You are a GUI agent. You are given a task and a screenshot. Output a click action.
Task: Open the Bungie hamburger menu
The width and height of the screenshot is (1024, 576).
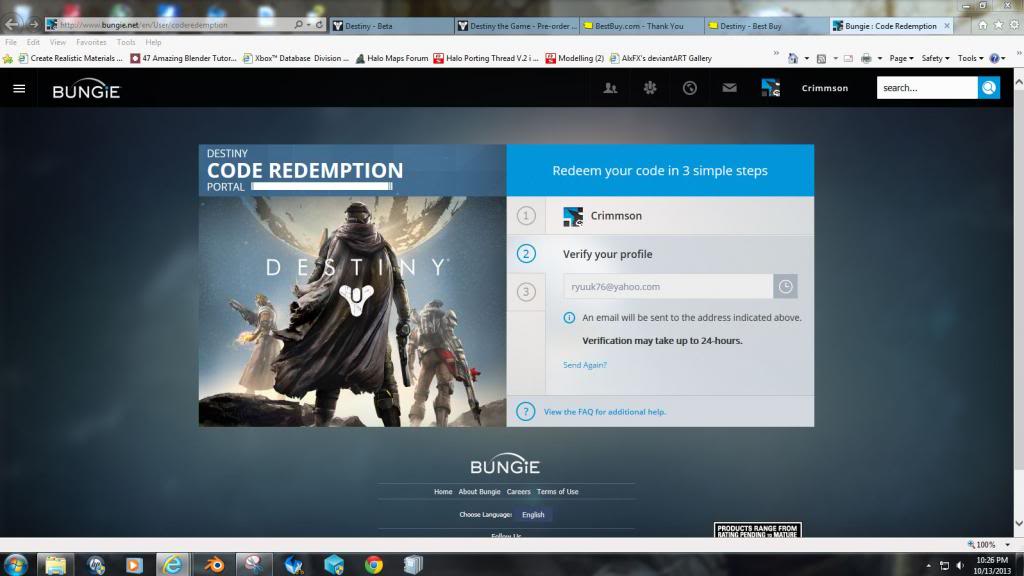(x=19, y=88)
